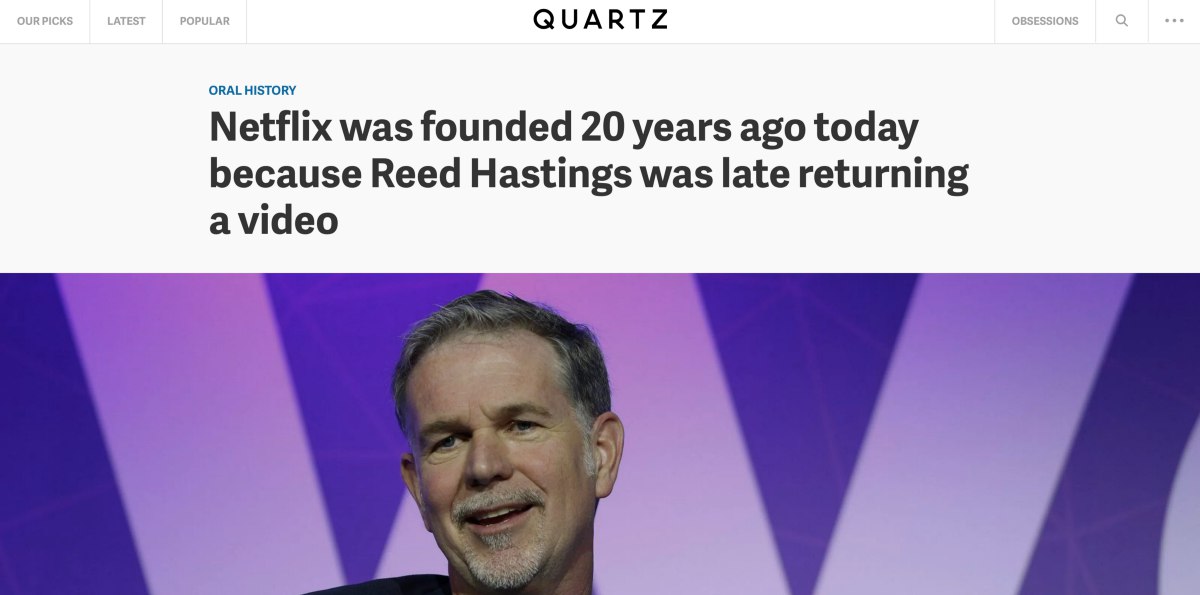Expand the Obsessions menu
Image resolution: width=1200 pixels, height=595 pixels.
tap(1045, 21)
